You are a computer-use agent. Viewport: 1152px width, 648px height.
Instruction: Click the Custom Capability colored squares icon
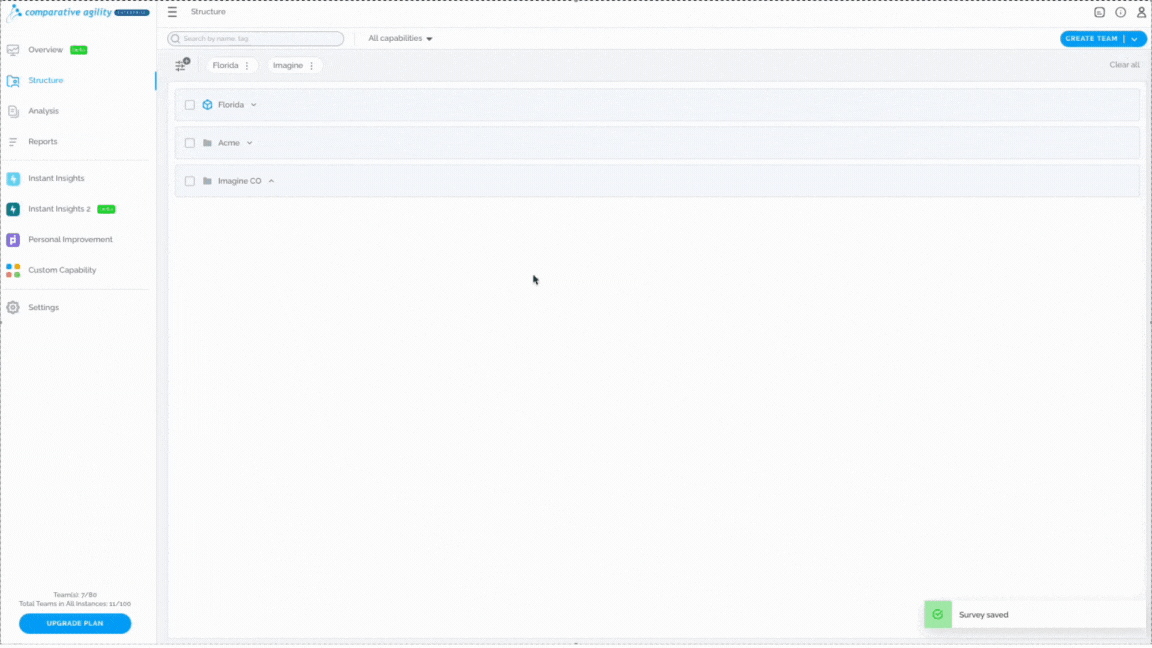(13, 270)
